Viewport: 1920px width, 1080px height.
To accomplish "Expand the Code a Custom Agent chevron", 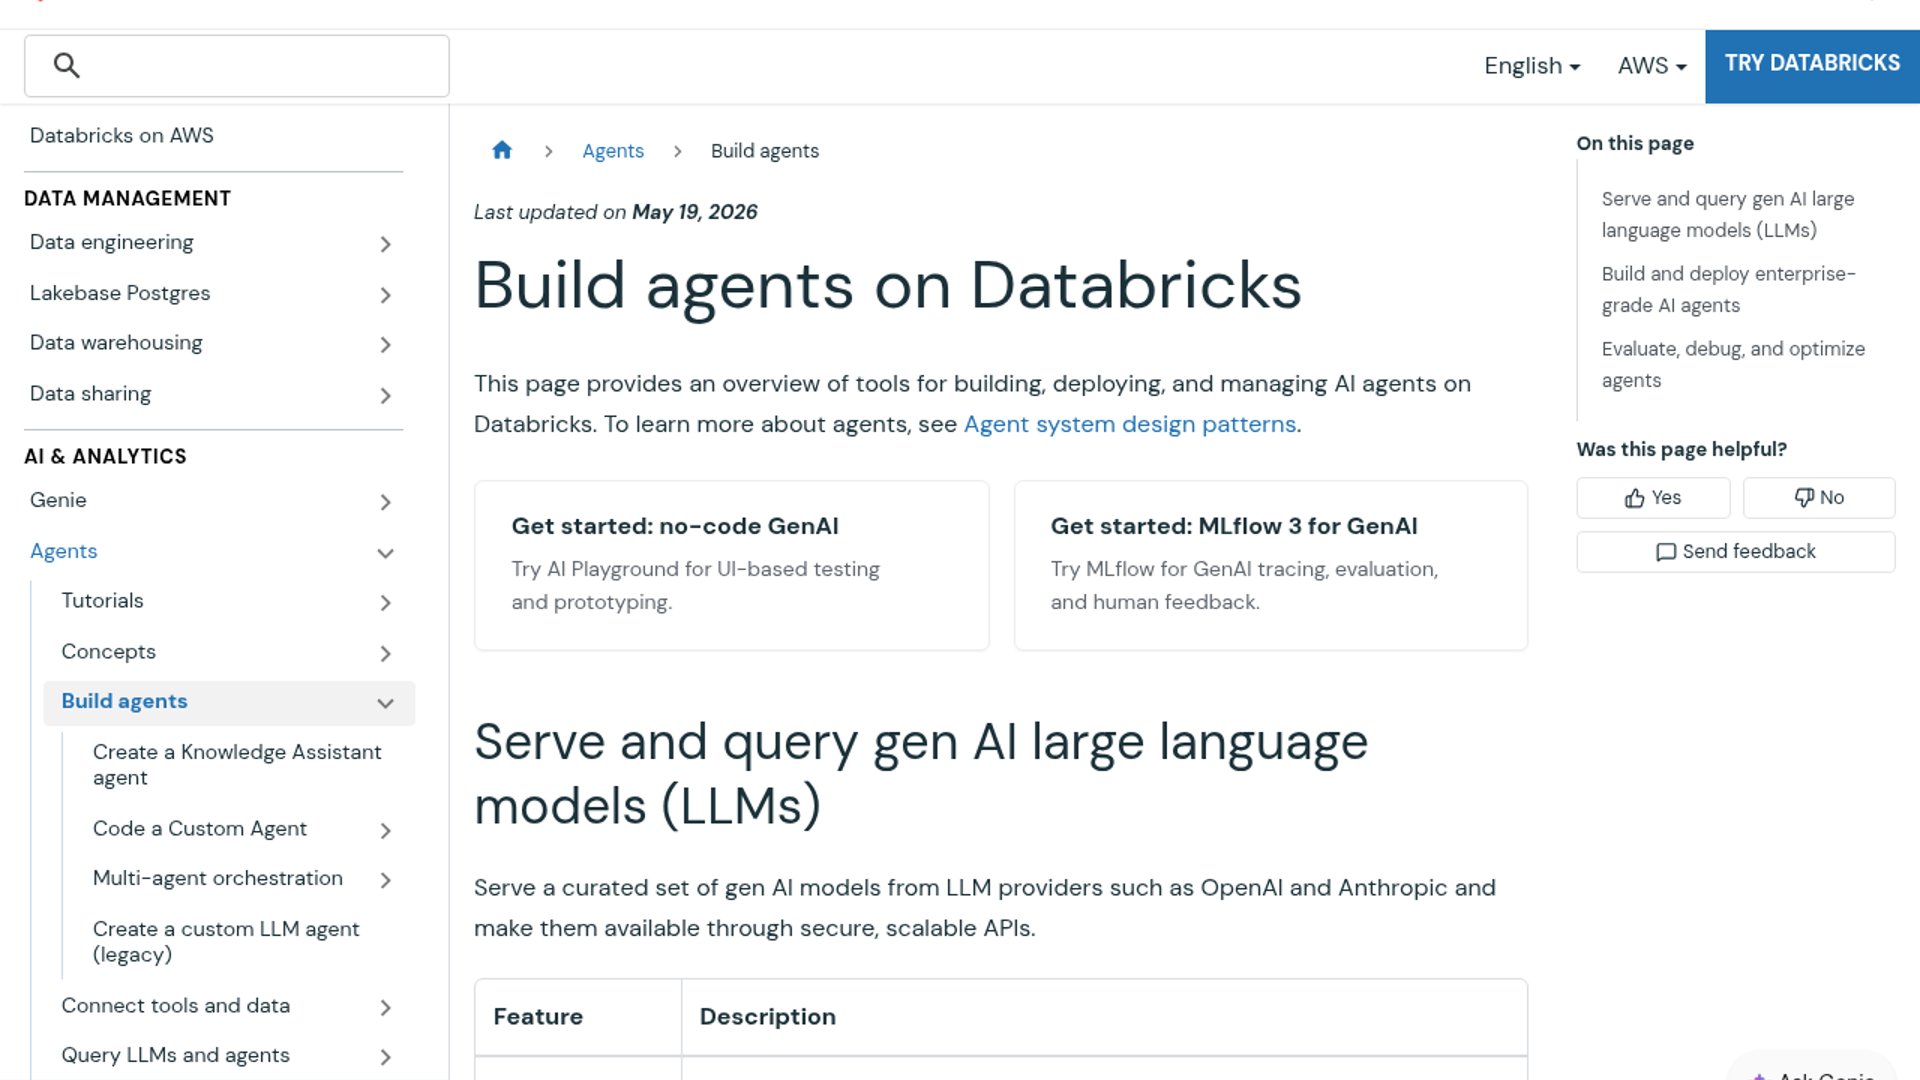I will tap(386, 831).
